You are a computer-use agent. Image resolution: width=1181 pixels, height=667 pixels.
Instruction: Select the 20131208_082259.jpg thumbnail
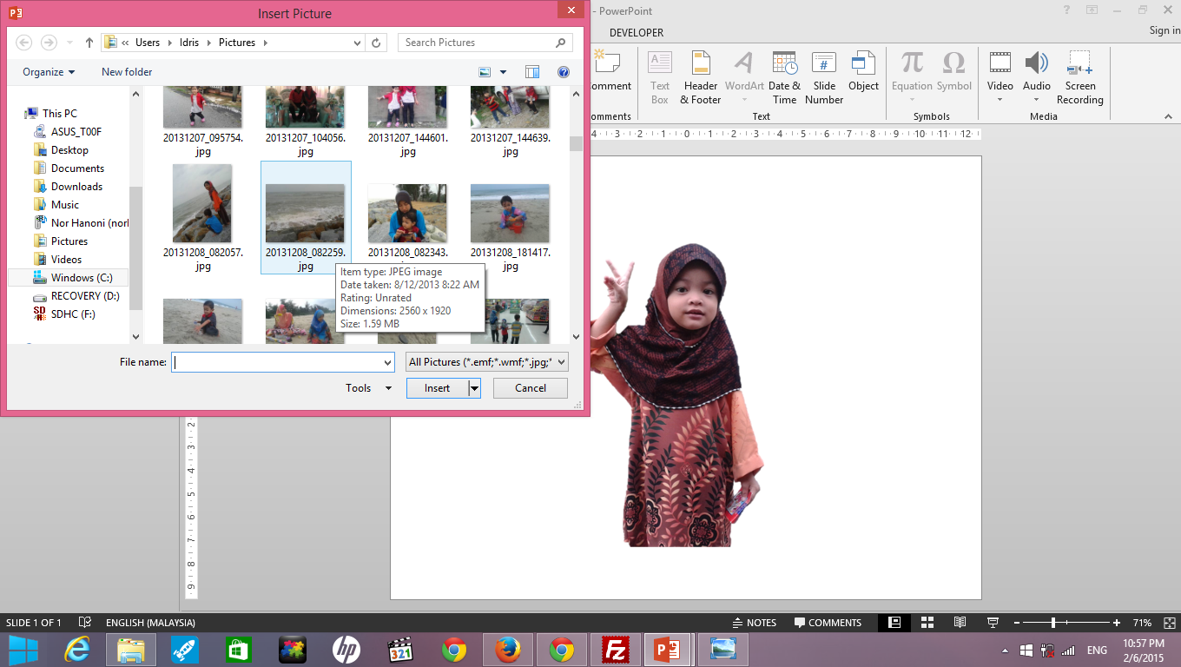tap(305, 212)
